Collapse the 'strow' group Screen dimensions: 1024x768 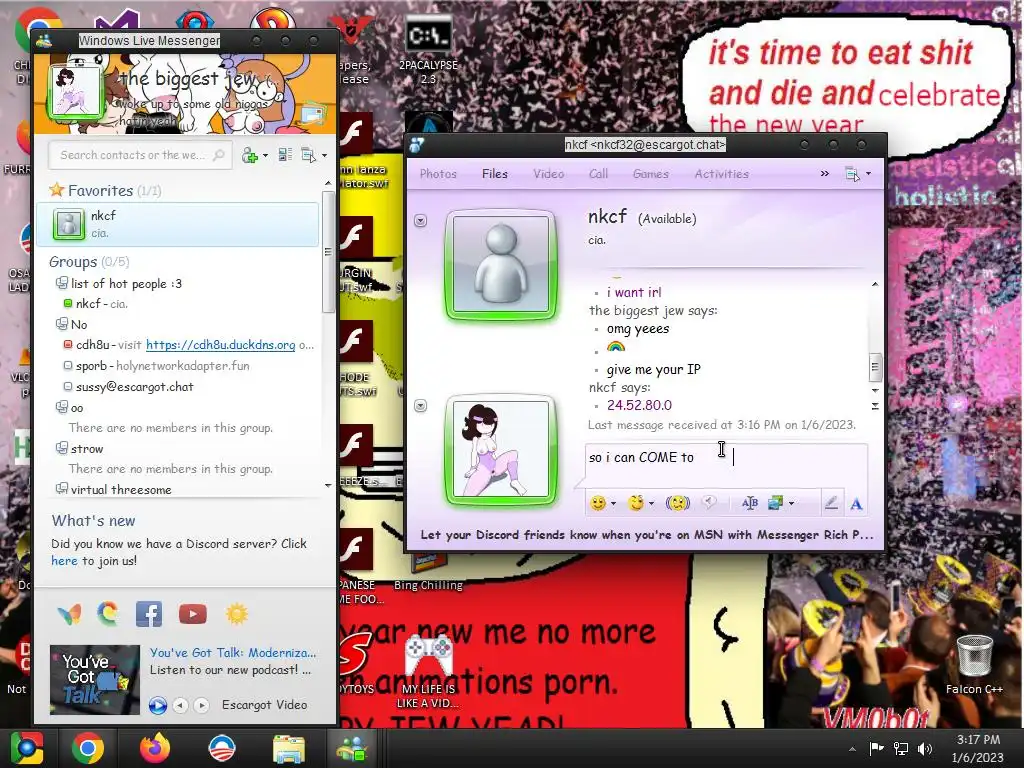(61, 448)
